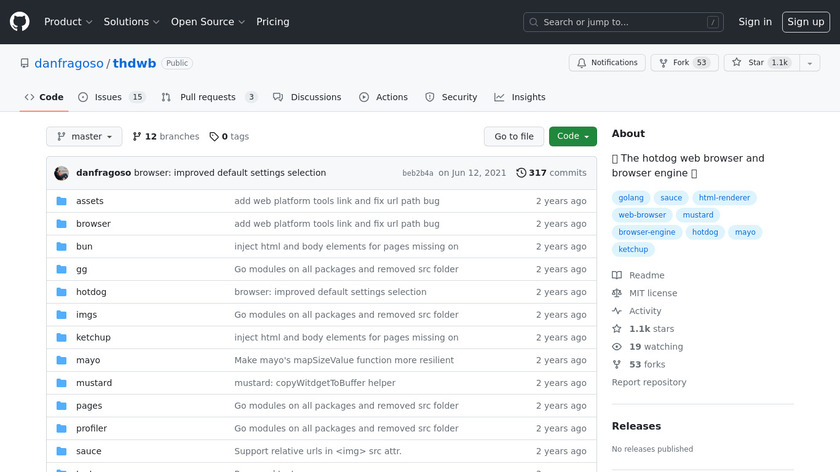Expand the green Code dropdown
The height and width of the screenshot is (472, 840).
(573, 137)
